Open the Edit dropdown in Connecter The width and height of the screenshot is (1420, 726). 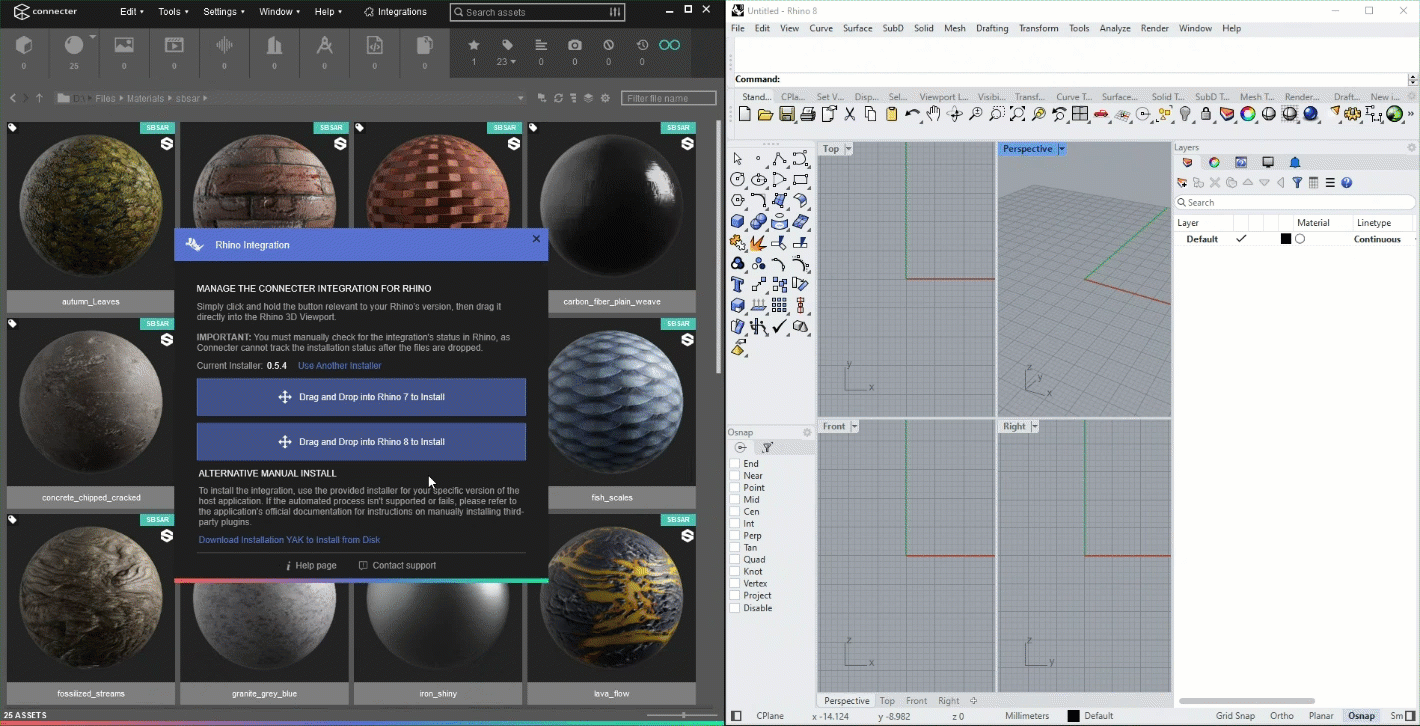131,12
